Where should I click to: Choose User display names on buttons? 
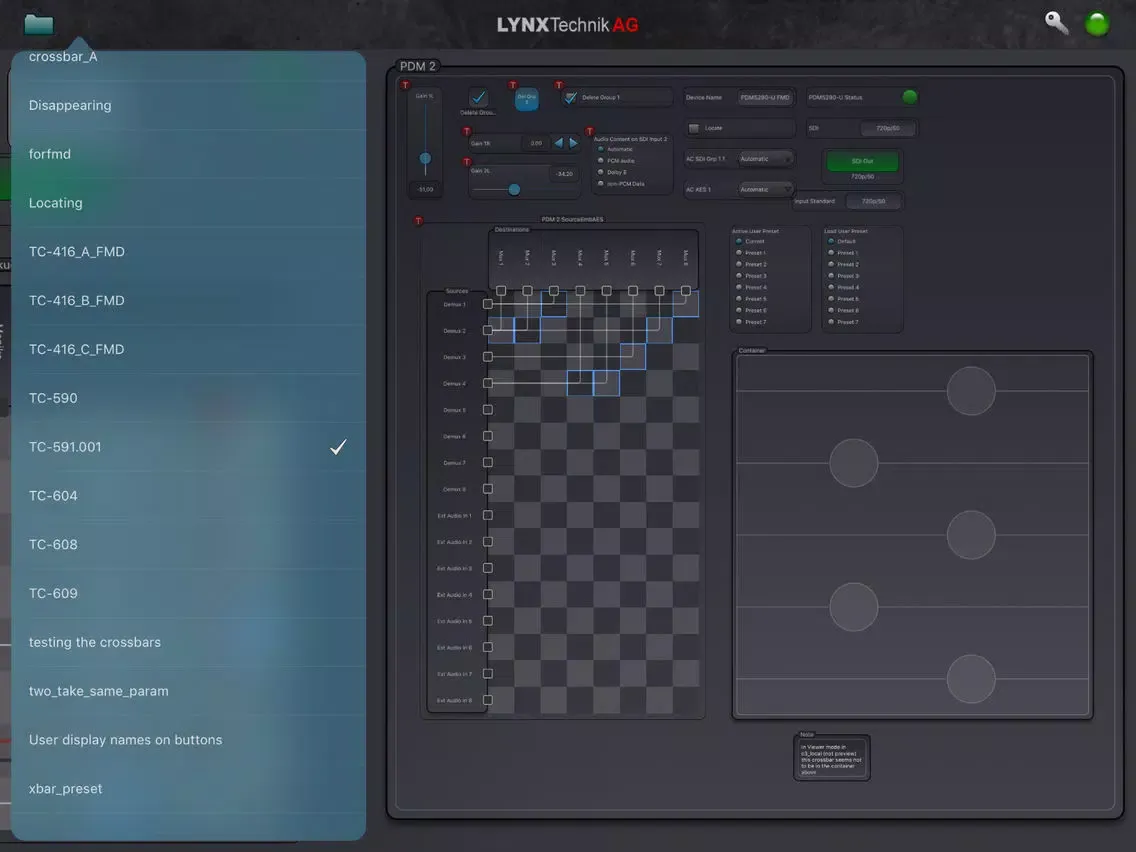188,740
